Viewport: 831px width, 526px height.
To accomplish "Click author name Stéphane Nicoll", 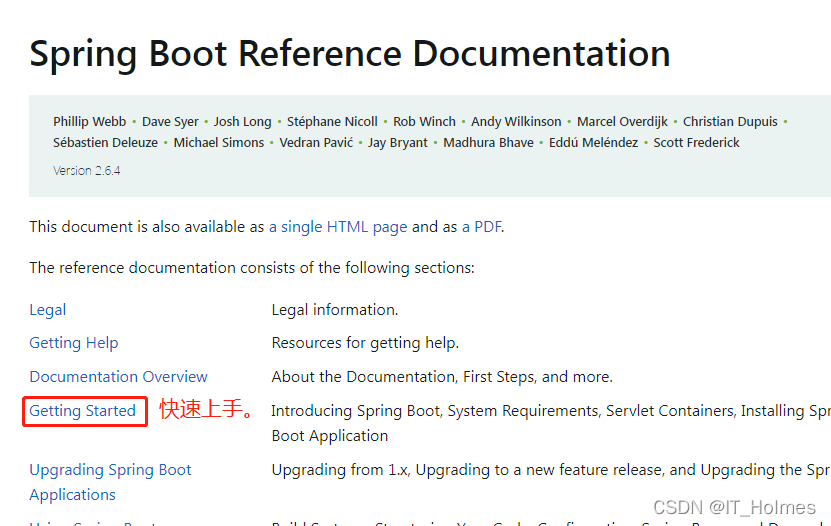I will click(x=332, y=122).
